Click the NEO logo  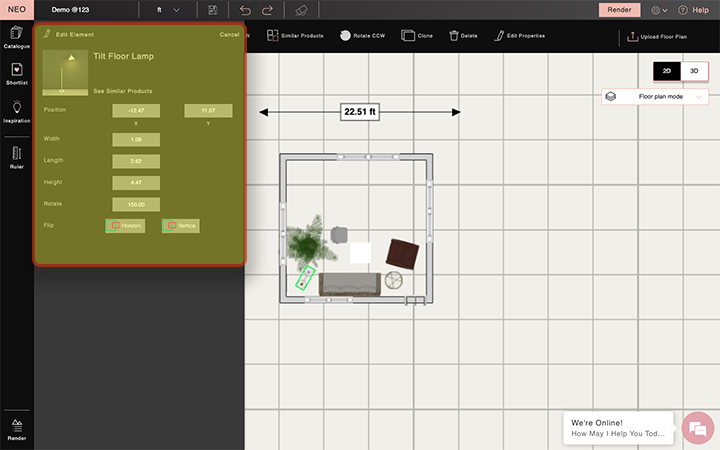(17, 10)
